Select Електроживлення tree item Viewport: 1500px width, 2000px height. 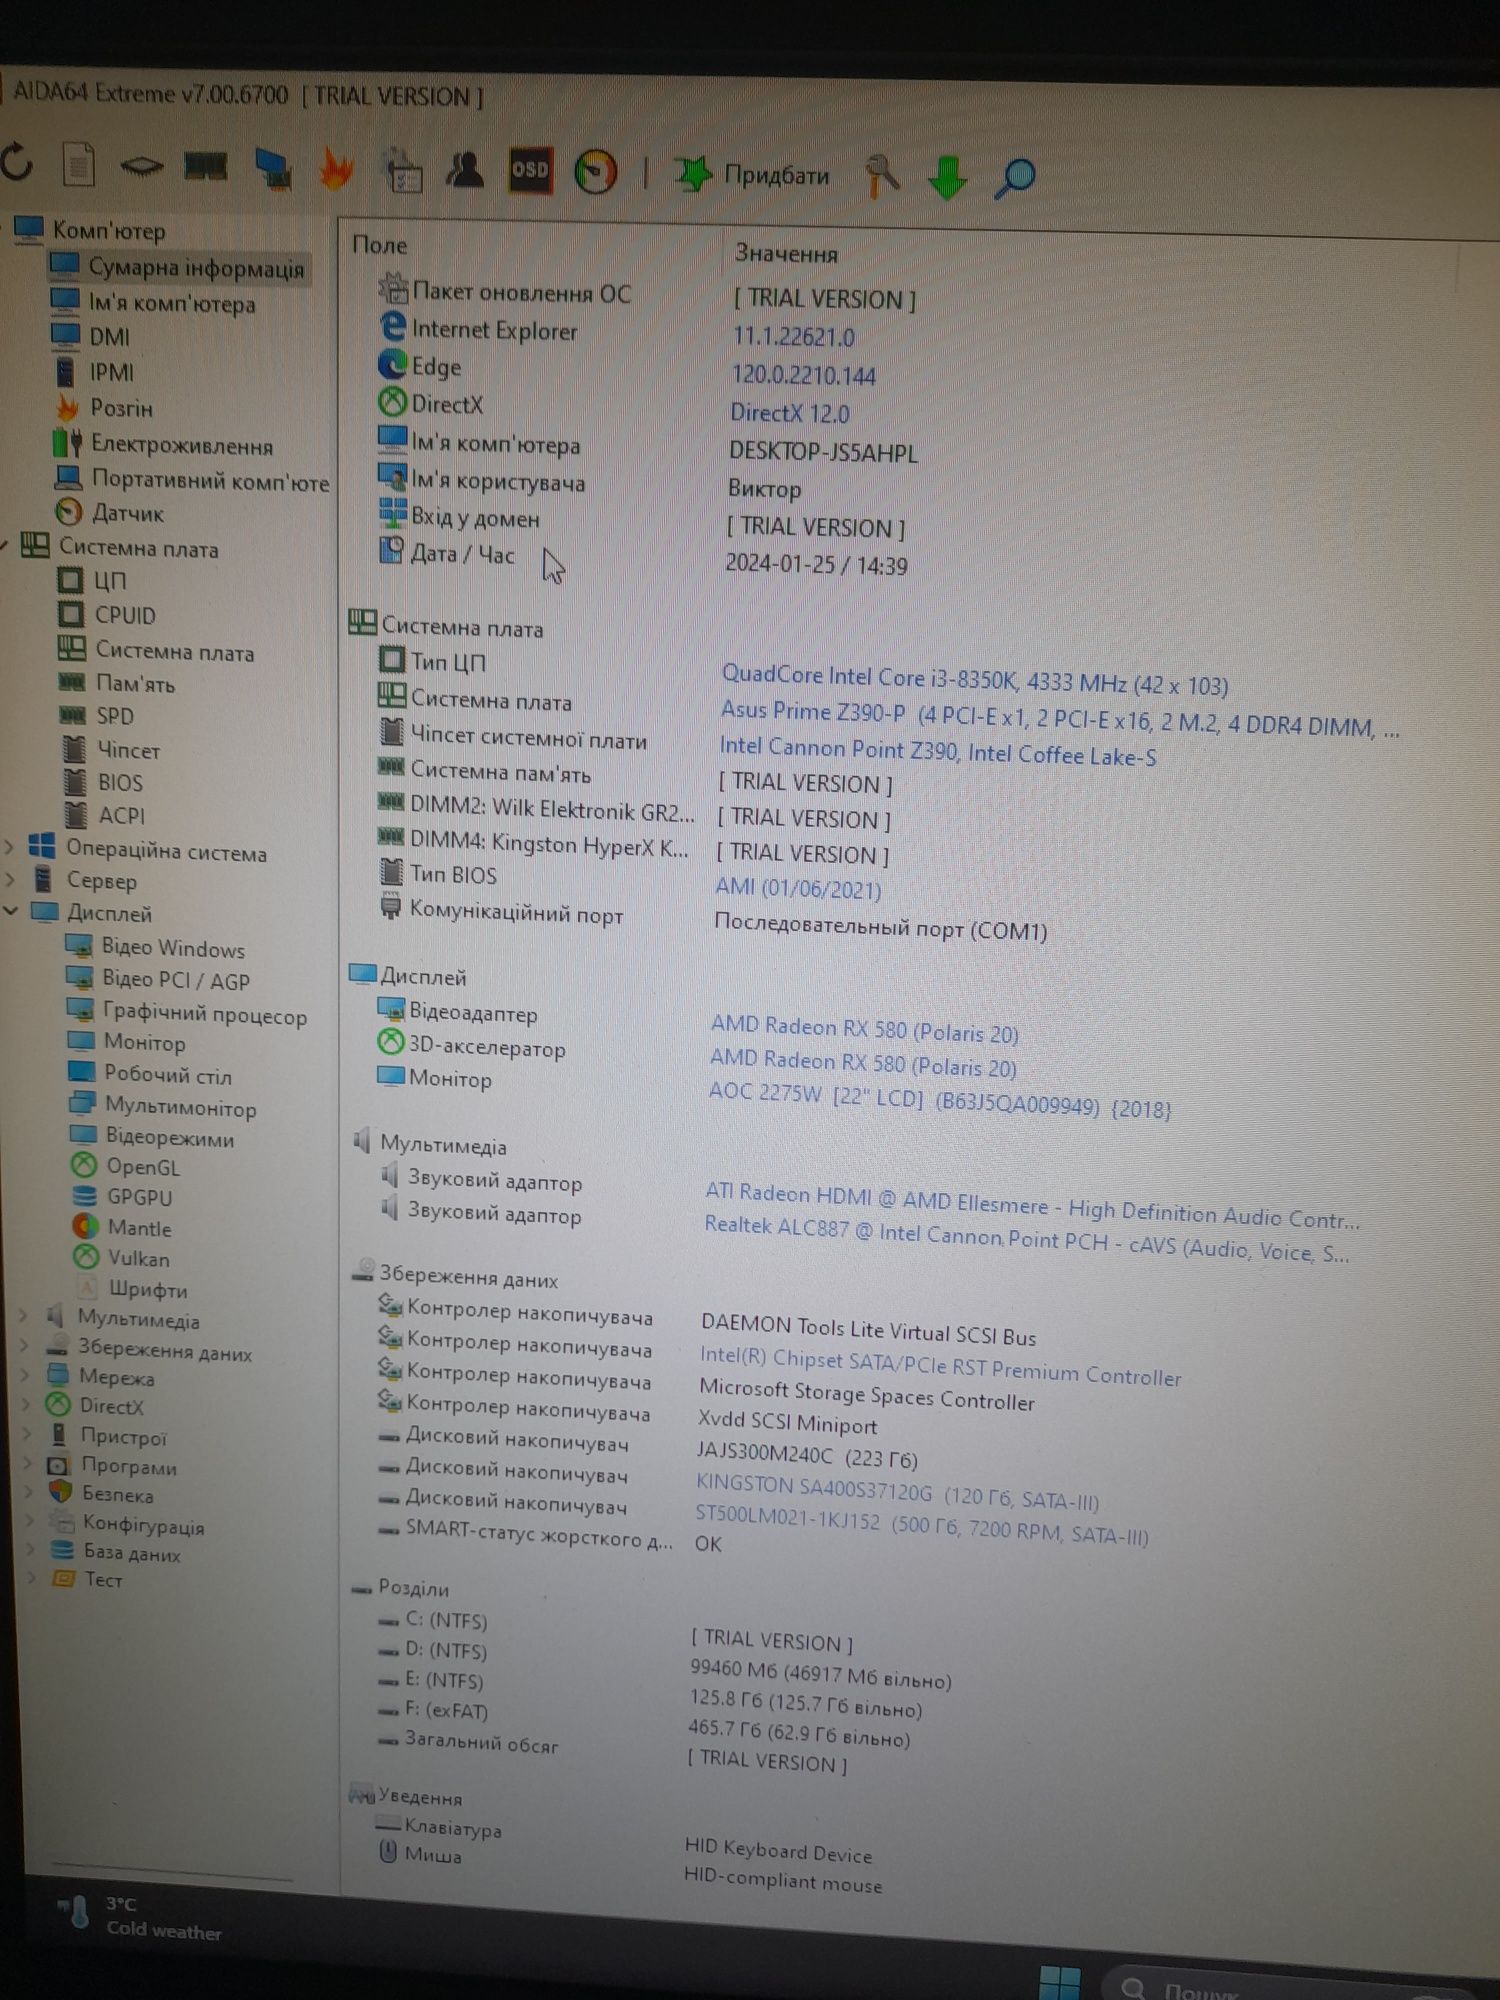pos(164,444)
